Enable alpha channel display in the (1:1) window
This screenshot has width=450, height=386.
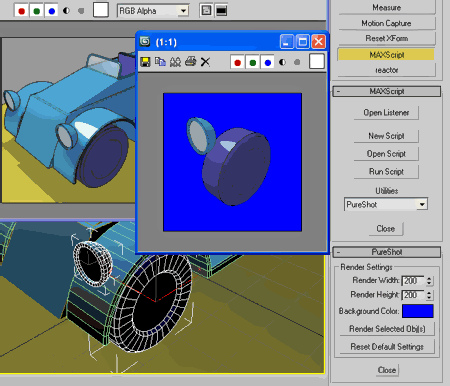click(x=282, y=62)
